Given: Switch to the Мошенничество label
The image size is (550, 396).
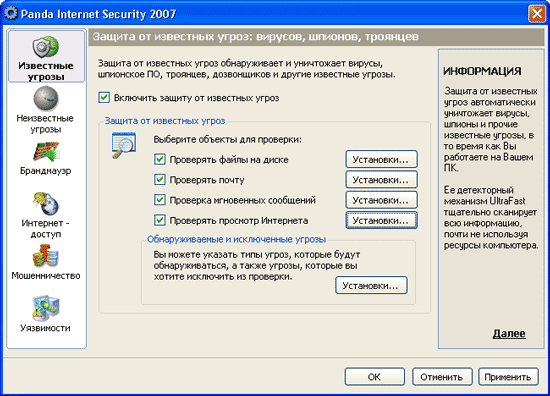Looking at the screenshot, I should pyautogui.click(x=46, y=276).
